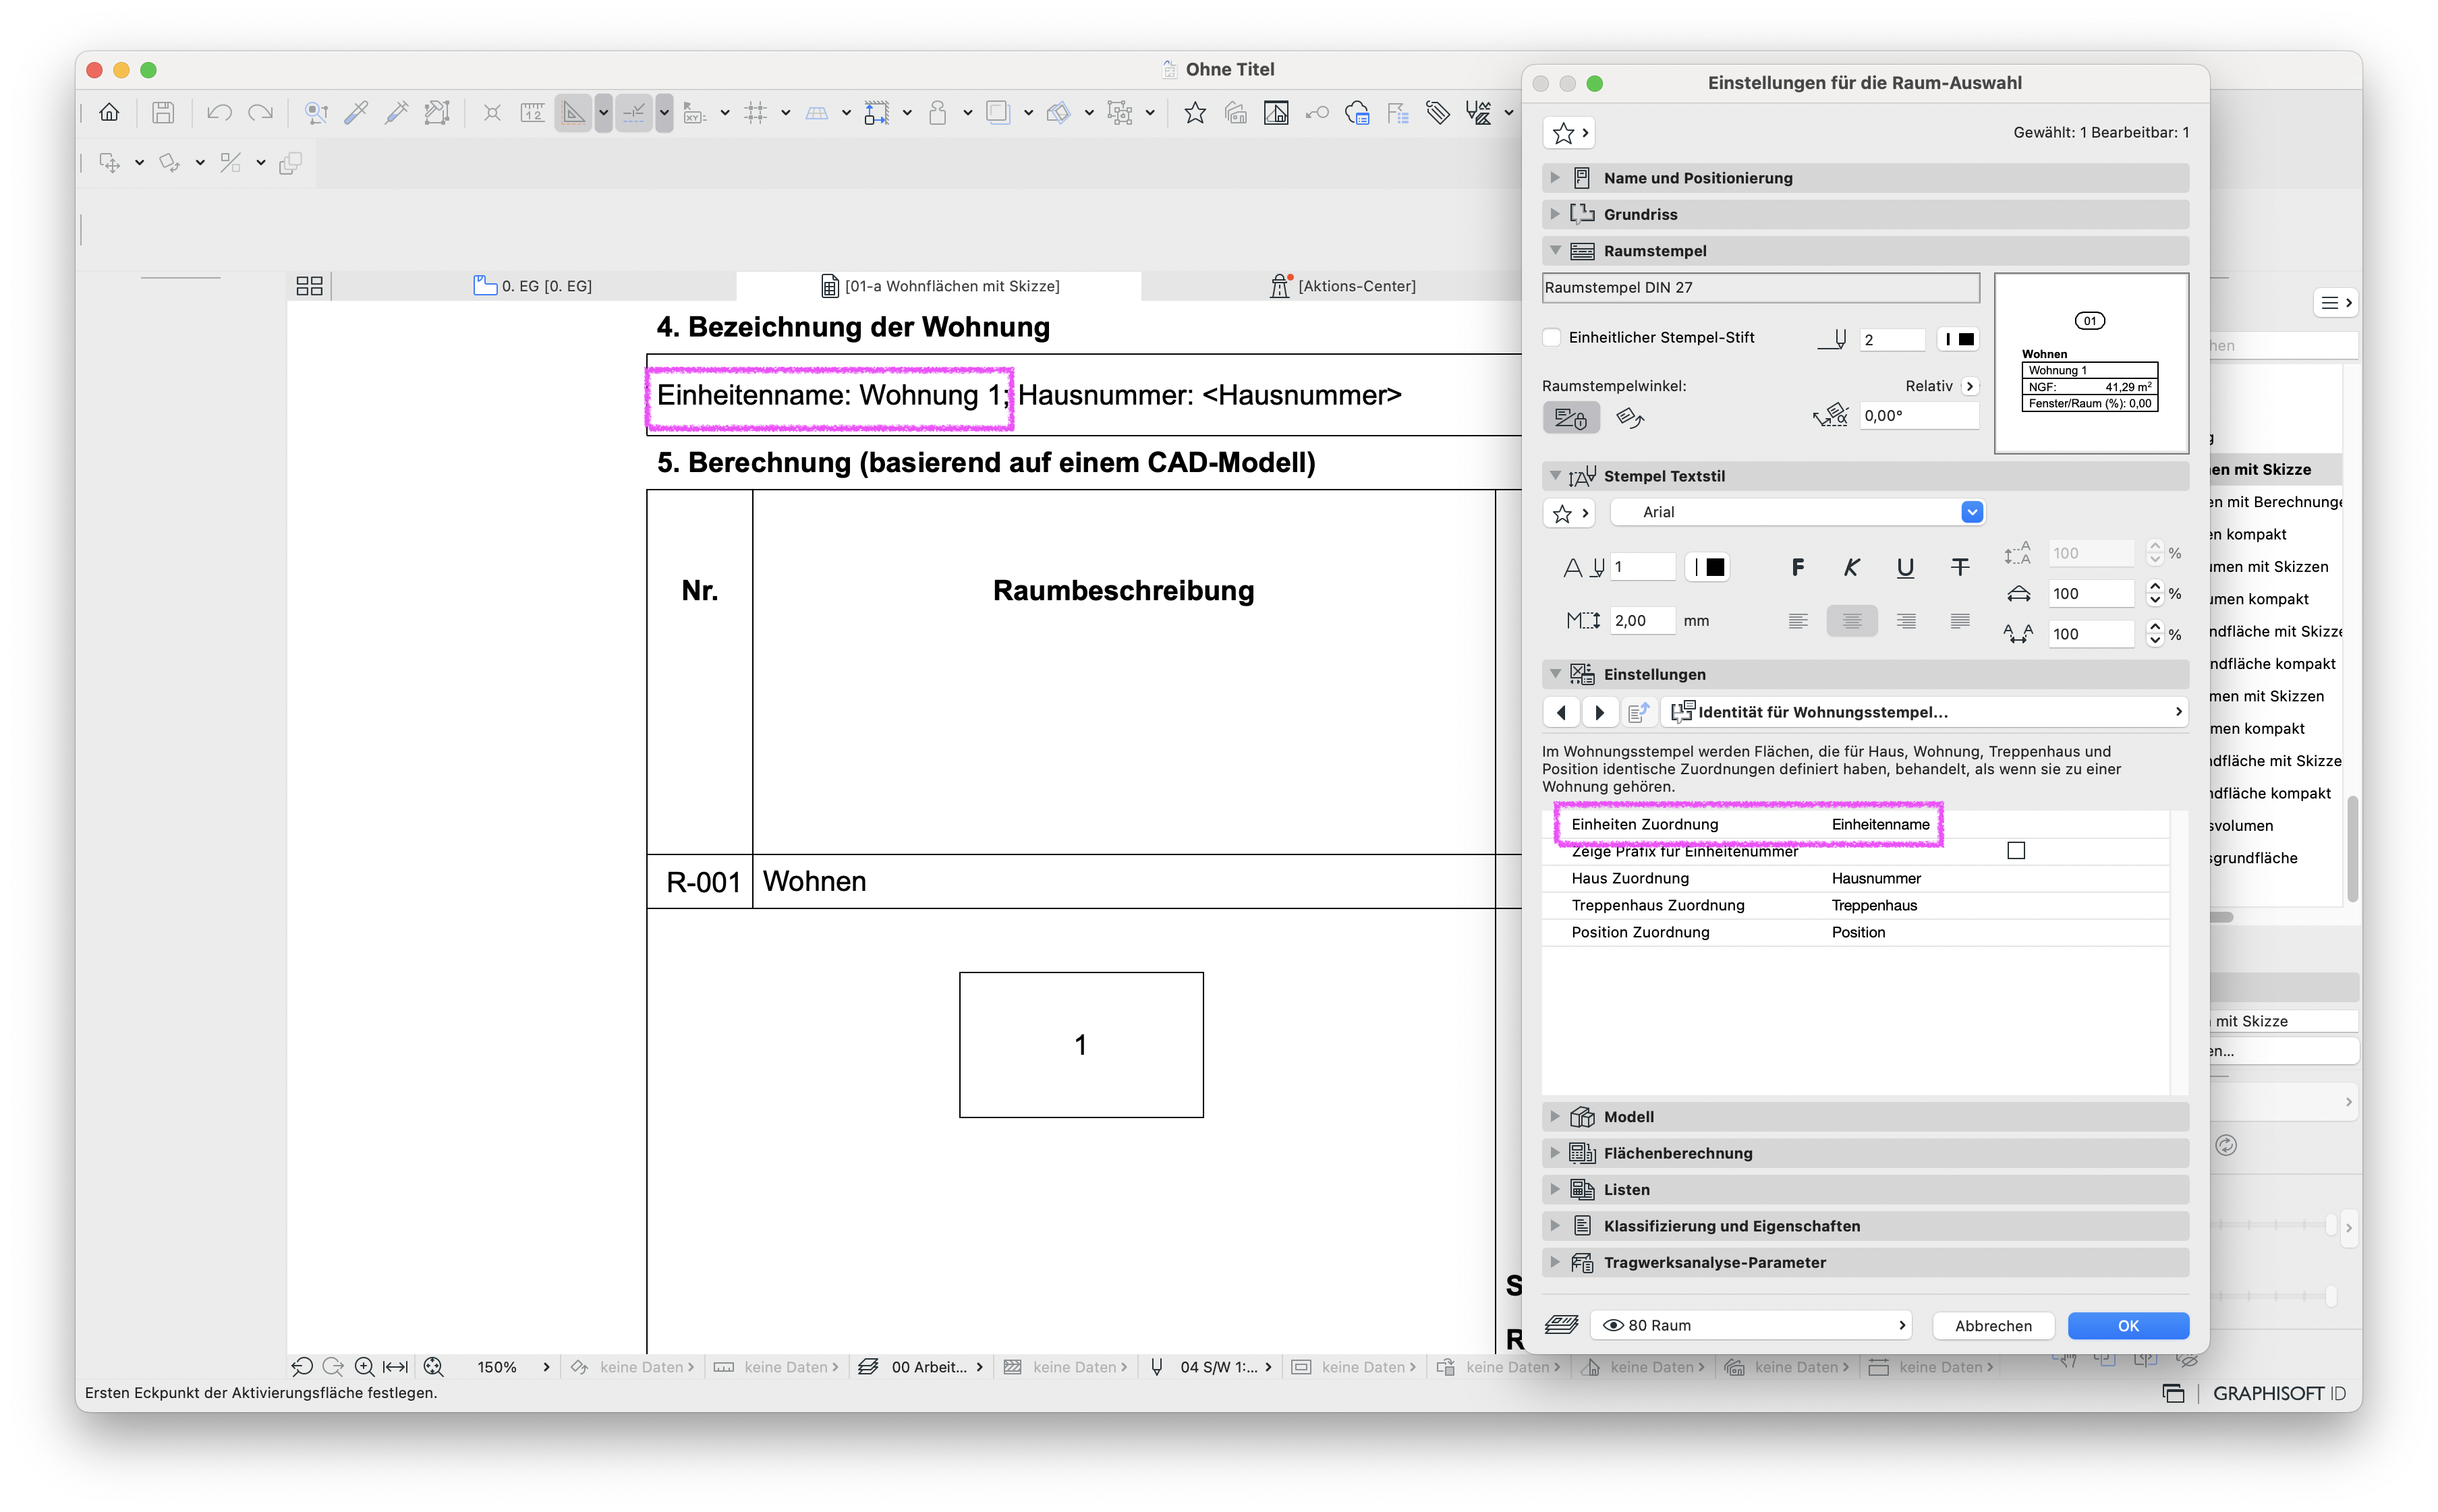Open tab overview grid icon
The image size is (2438, 1512).
click(310, 286)
